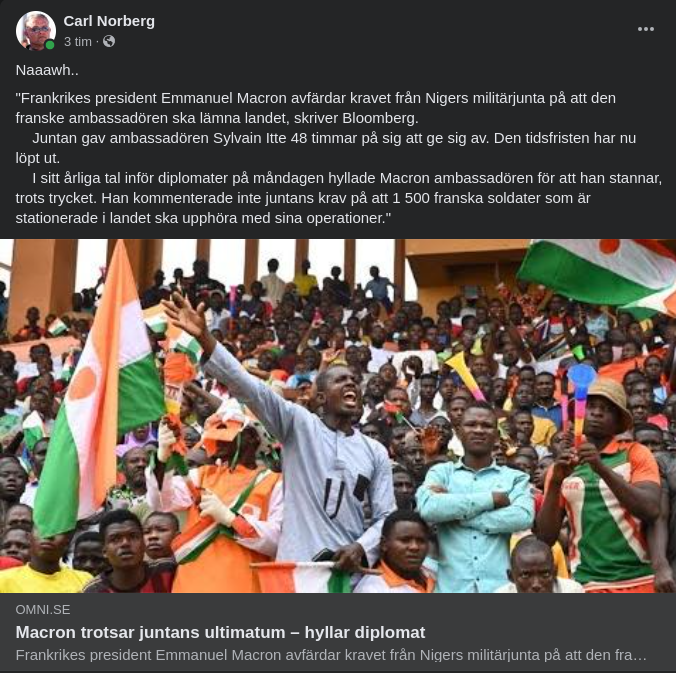Click the waving flag in photo's upper right
The width and height of the screenshot is (676, 673).
[599, 276]
